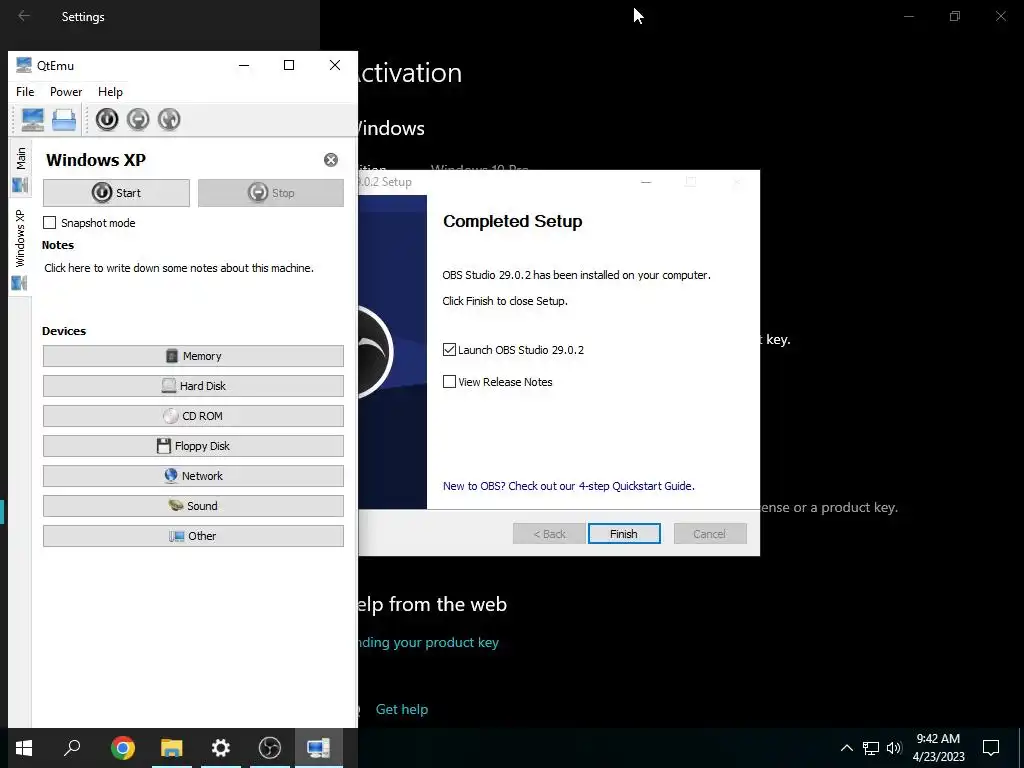1024x768 pixels.
Task: Click the power start icon in QtEmu toolbar
Action: pyautogui.click(x=107, y=120)
